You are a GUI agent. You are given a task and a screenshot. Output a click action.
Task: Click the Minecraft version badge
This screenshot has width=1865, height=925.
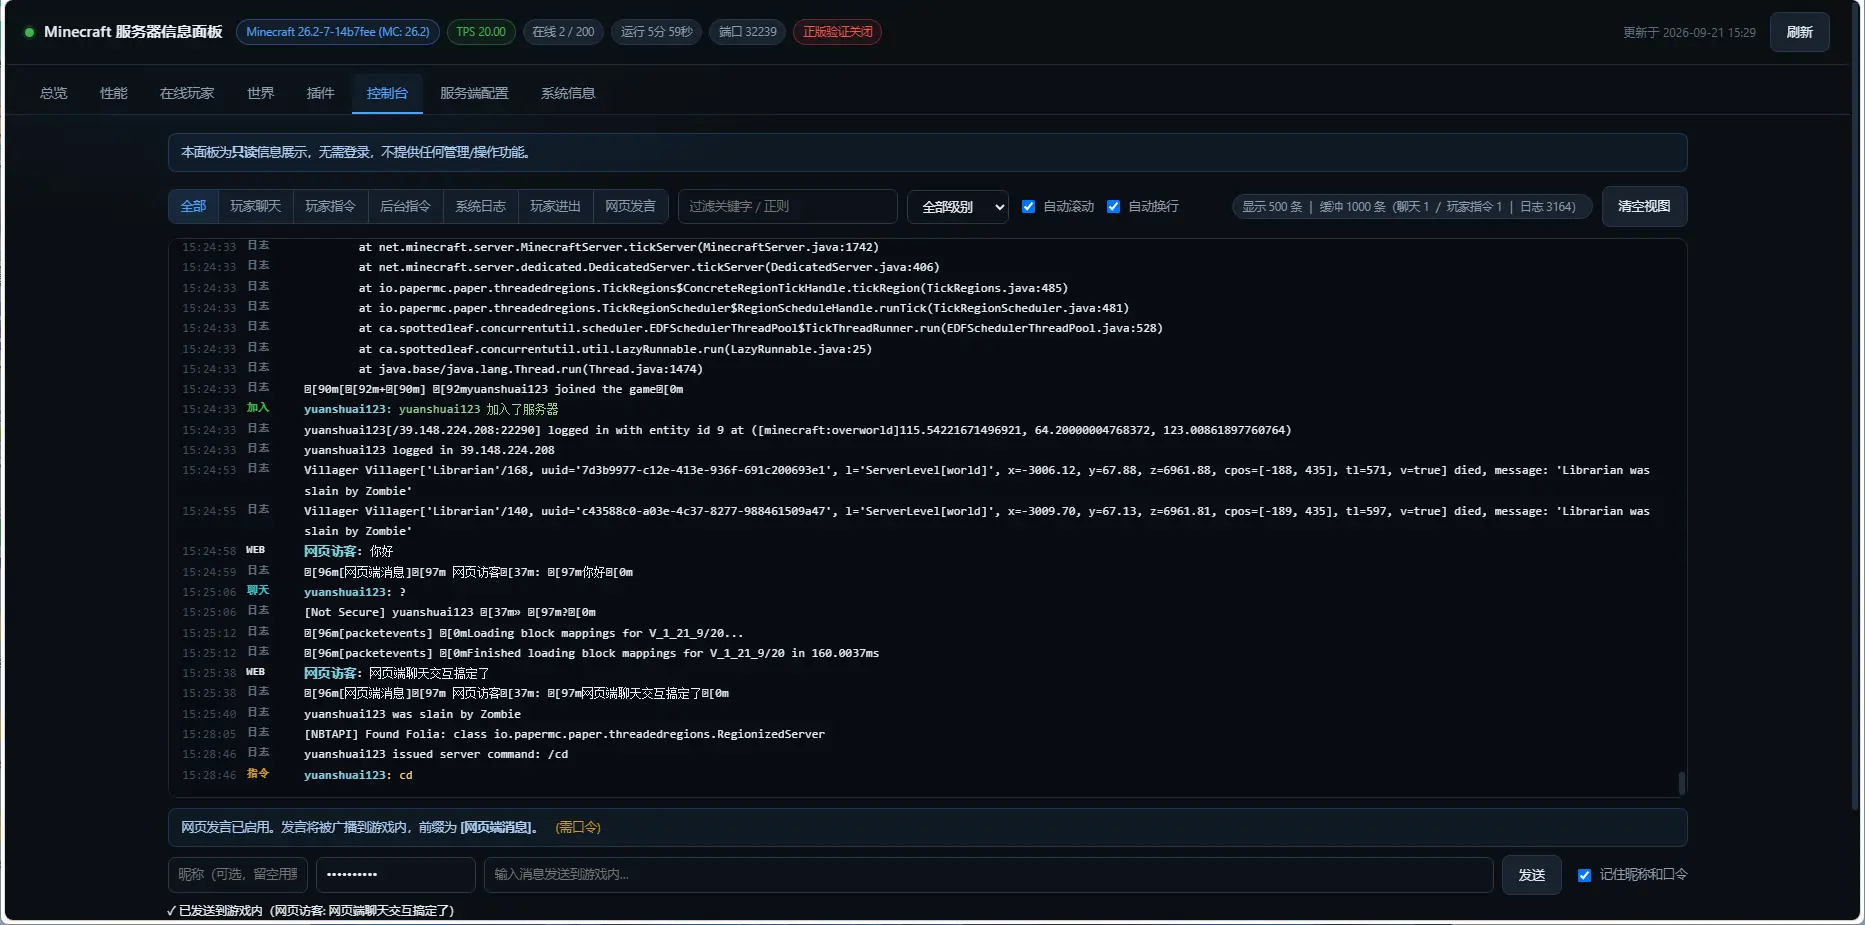tap(338, 32)
